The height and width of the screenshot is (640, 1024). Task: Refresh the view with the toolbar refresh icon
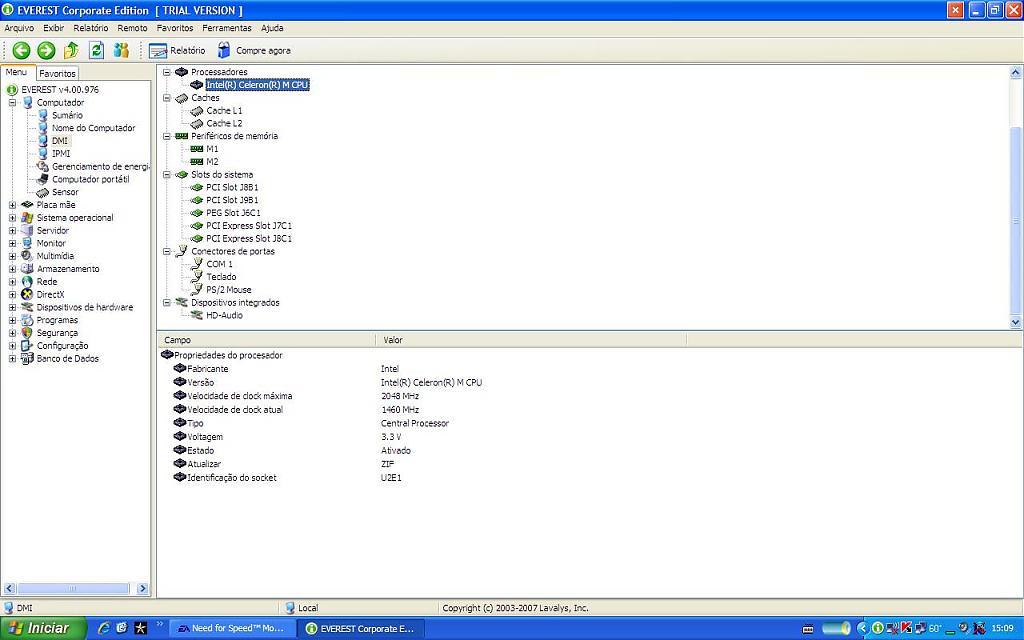97,50
